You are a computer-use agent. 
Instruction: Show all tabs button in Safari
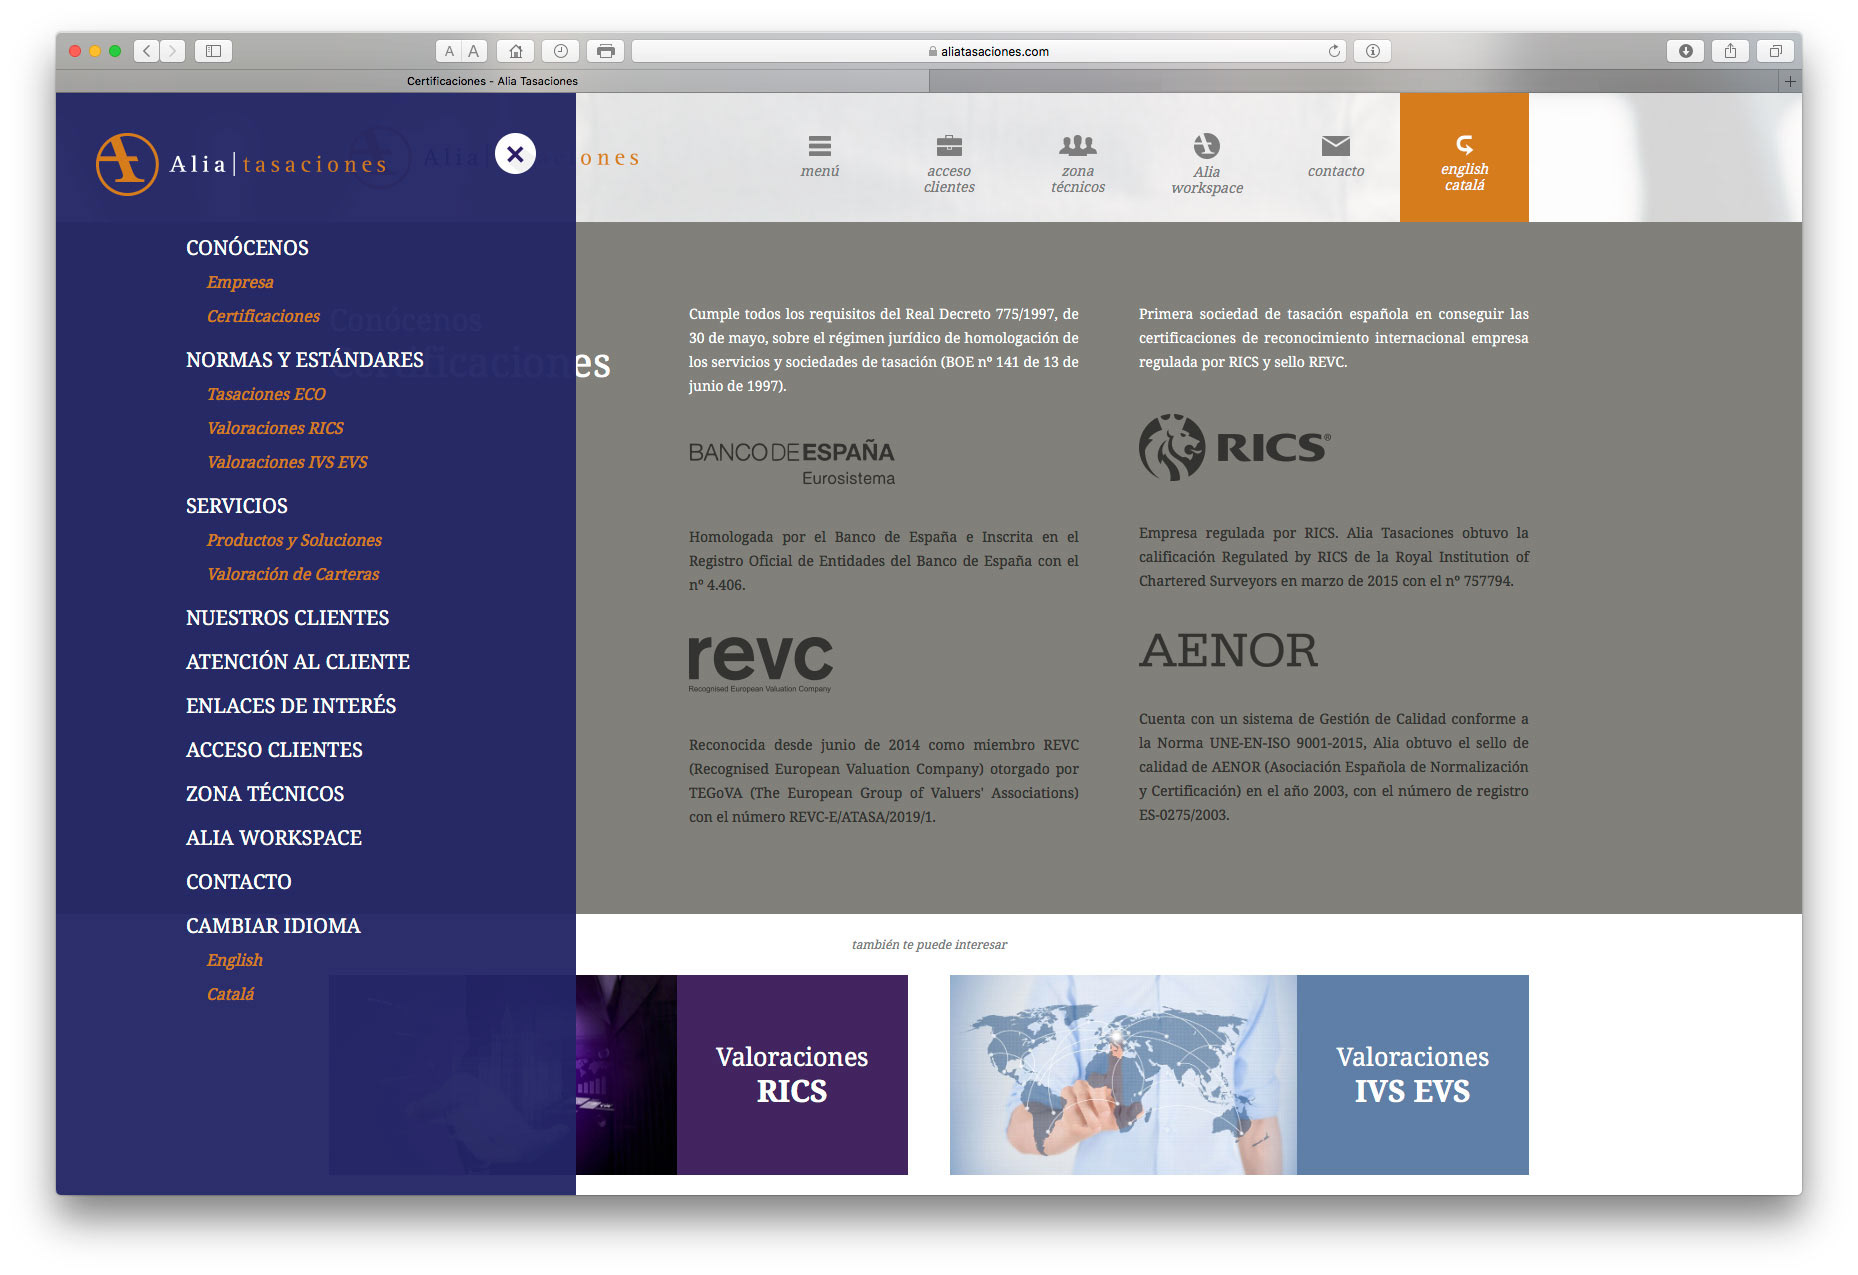1775,51
